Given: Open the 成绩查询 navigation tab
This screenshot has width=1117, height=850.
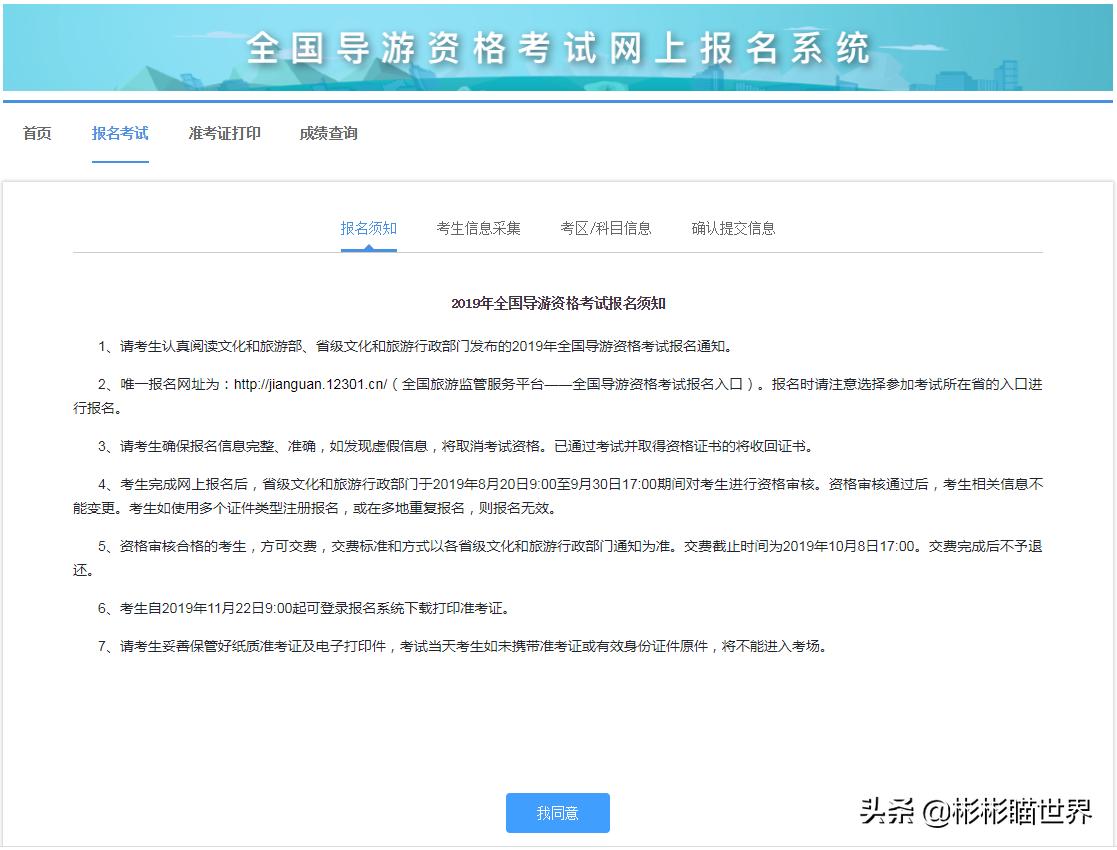Looking at the screenshot, I should coord(329,133).
